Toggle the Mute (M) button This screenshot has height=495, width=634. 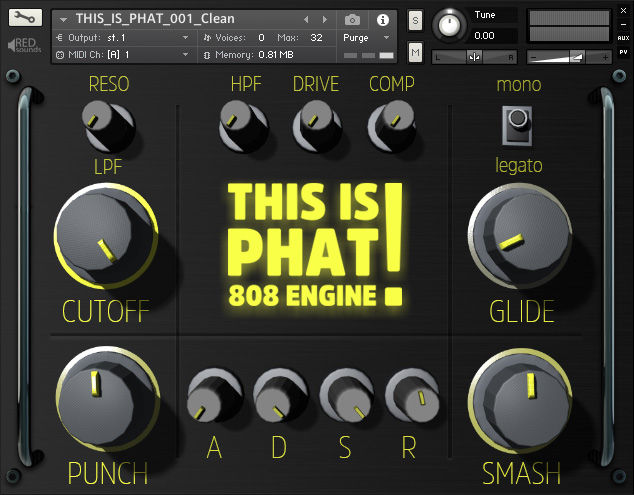(415, 52)
